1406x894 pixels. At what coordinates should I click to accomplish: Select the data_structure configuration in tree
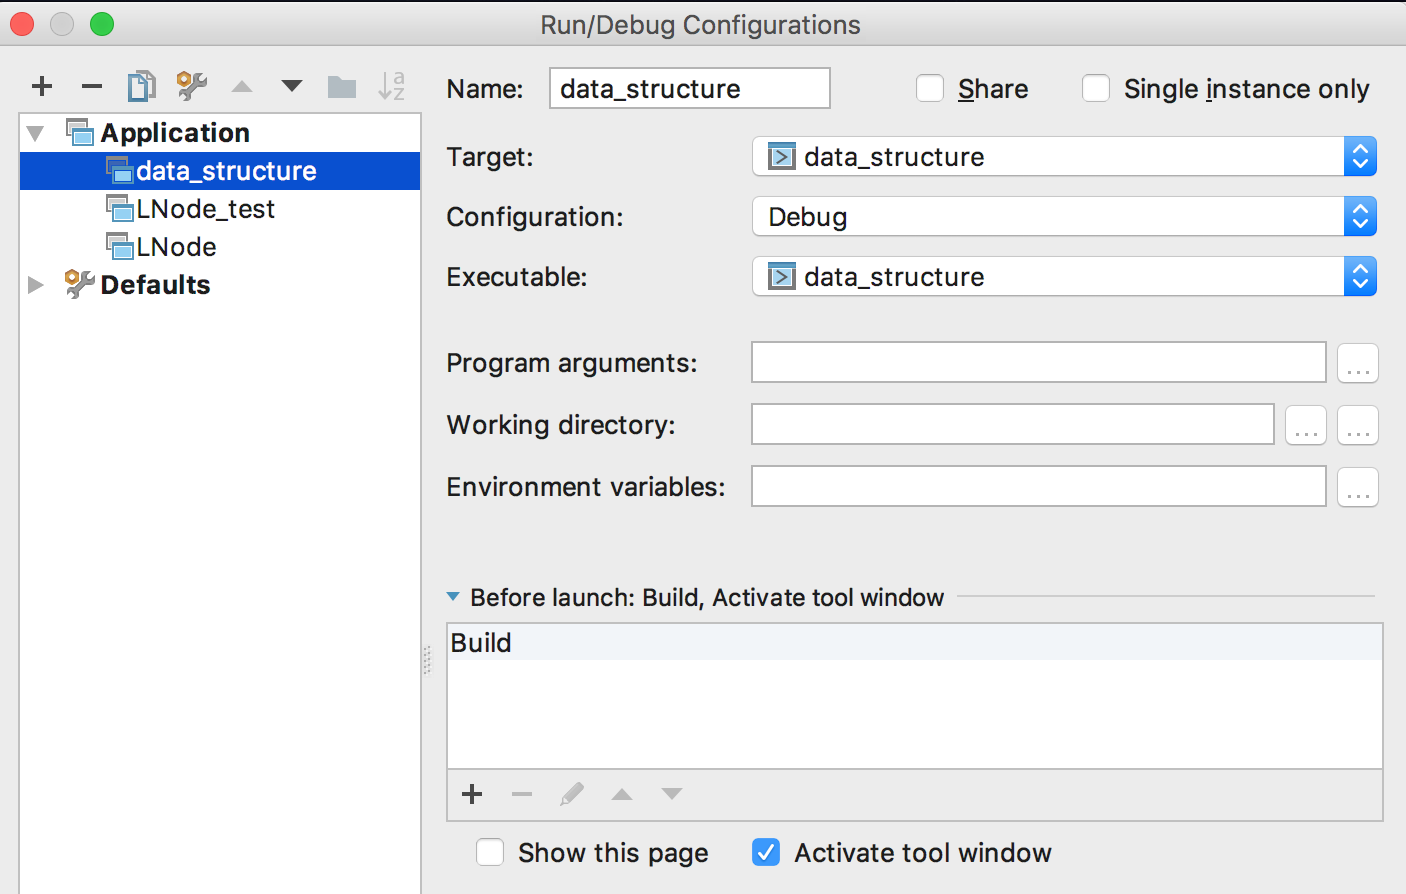[x=220, y=171]
